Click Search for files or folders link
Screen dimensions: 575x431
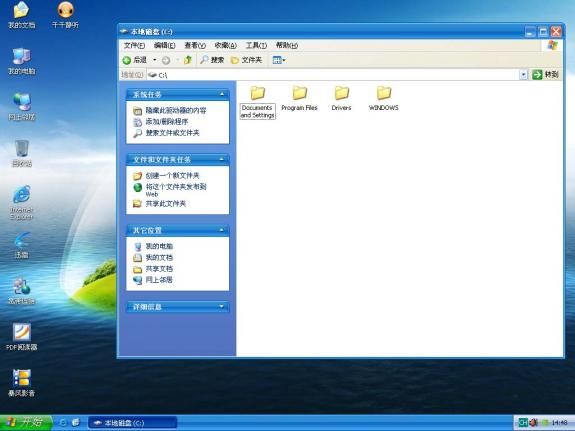coord(166,133)
